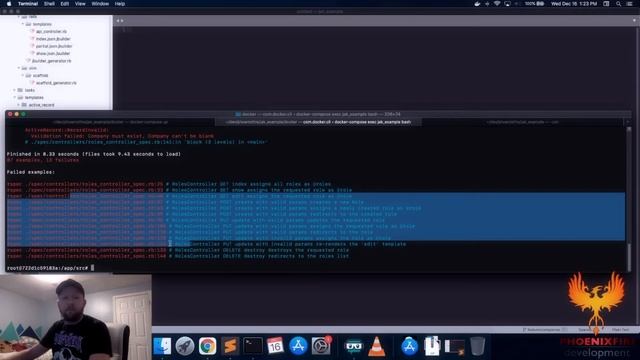Screen dimensions: 640x360
Task: Open the Apple menu
Action: click(x=9, y=4)
